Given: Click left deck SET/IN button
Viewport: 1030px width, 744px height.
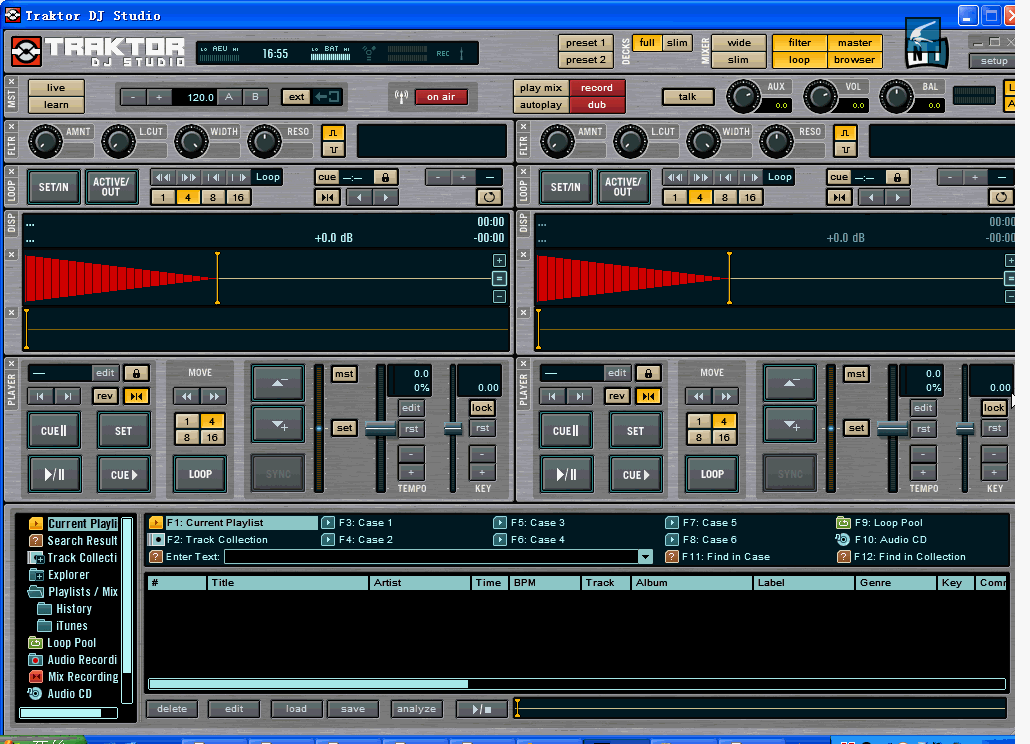Looking at the screenshot, I should (x=53, y=187).
